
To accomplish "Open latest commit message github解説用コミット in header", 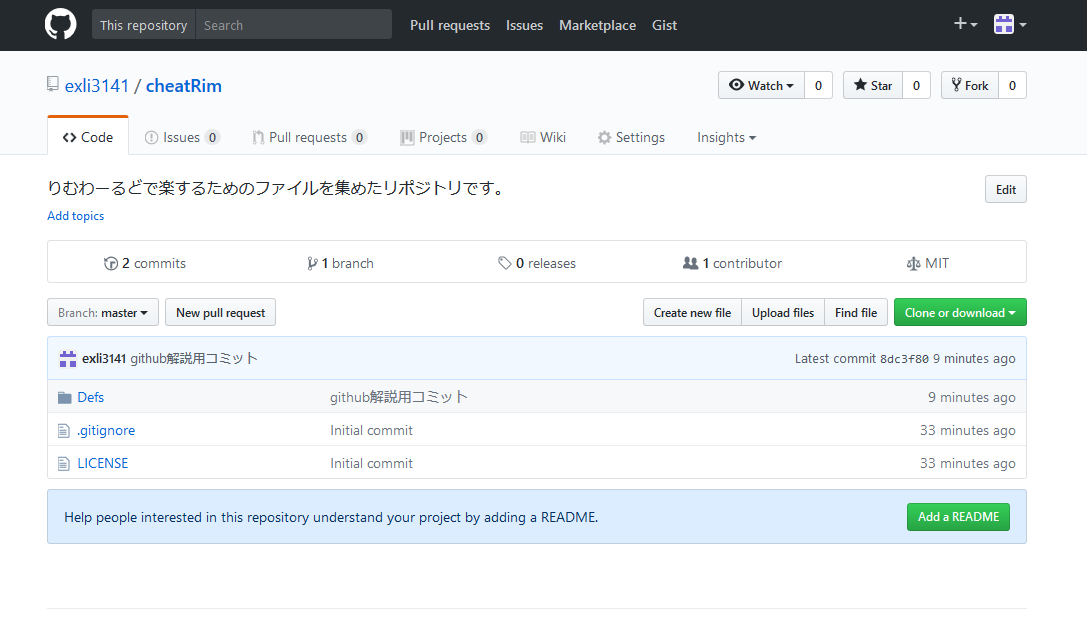I will click(x=194, y=358).
